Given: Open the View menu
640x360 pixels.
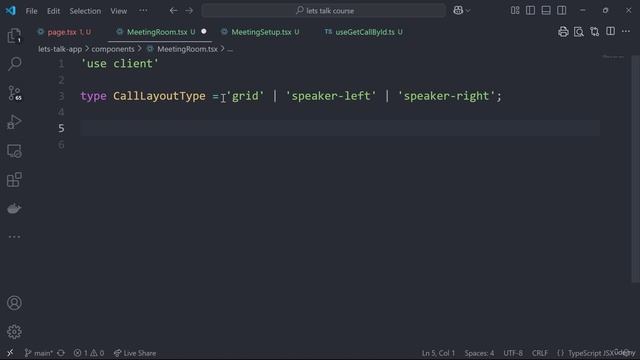Looking at the screenshot, I should [x=118, y=11].
